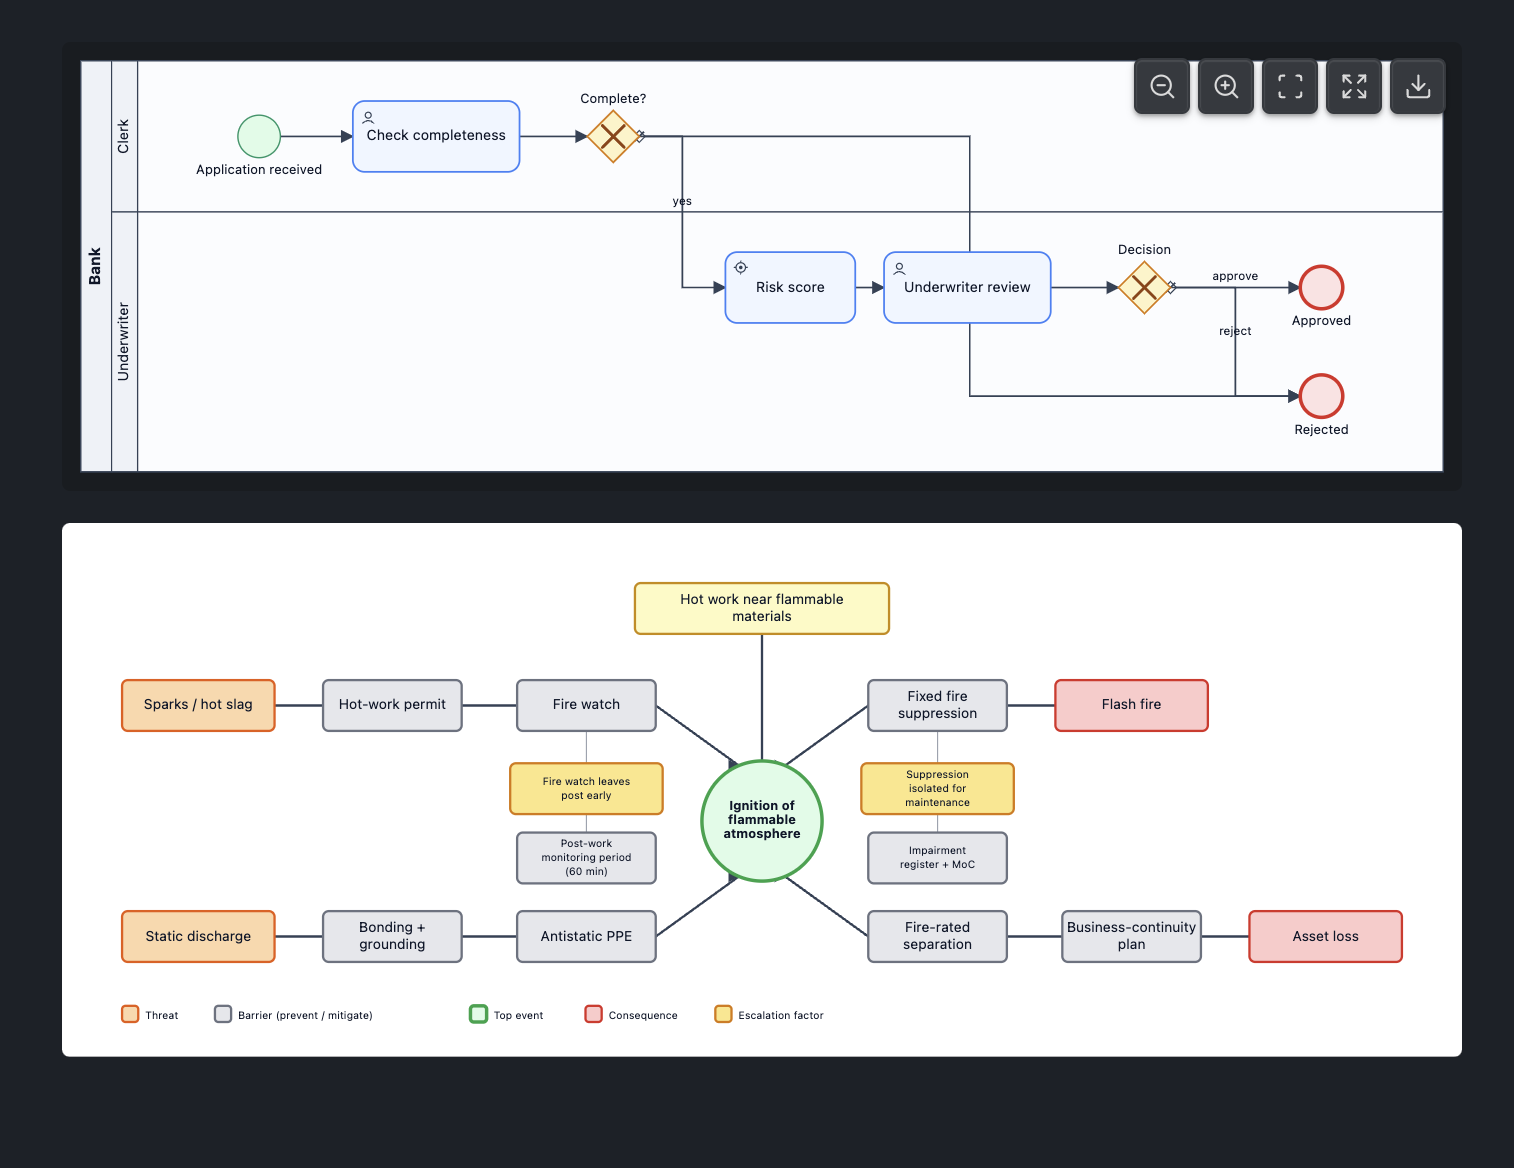
Task: Click the 'Consequence' legend text
Action: click(x=643, y=1015)
